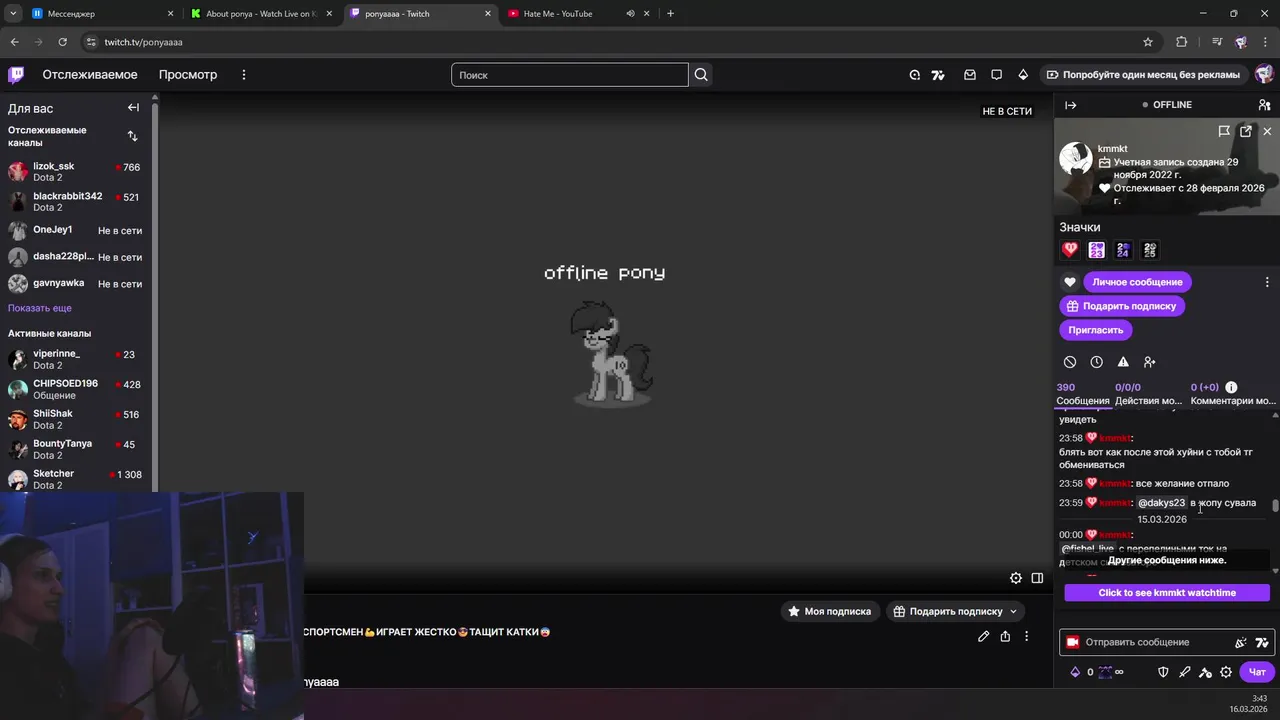This screenshot has width=1280, height=720.
Task: Warn kmmkt with the triangle icon
Action: coord(1123,362)
